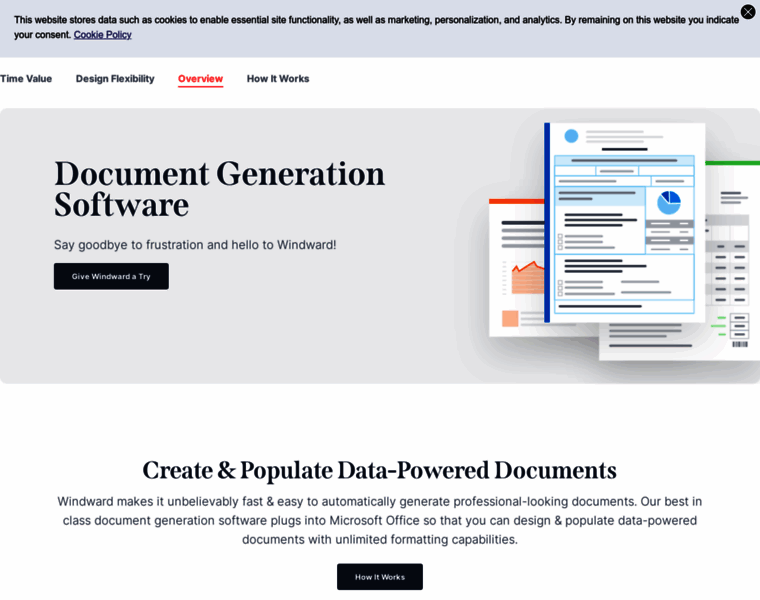Image resolution: width=760 pixels, height=600 pixels.
Task: Switch to Design Flexibility section
Action: click(x=115, y=79)
